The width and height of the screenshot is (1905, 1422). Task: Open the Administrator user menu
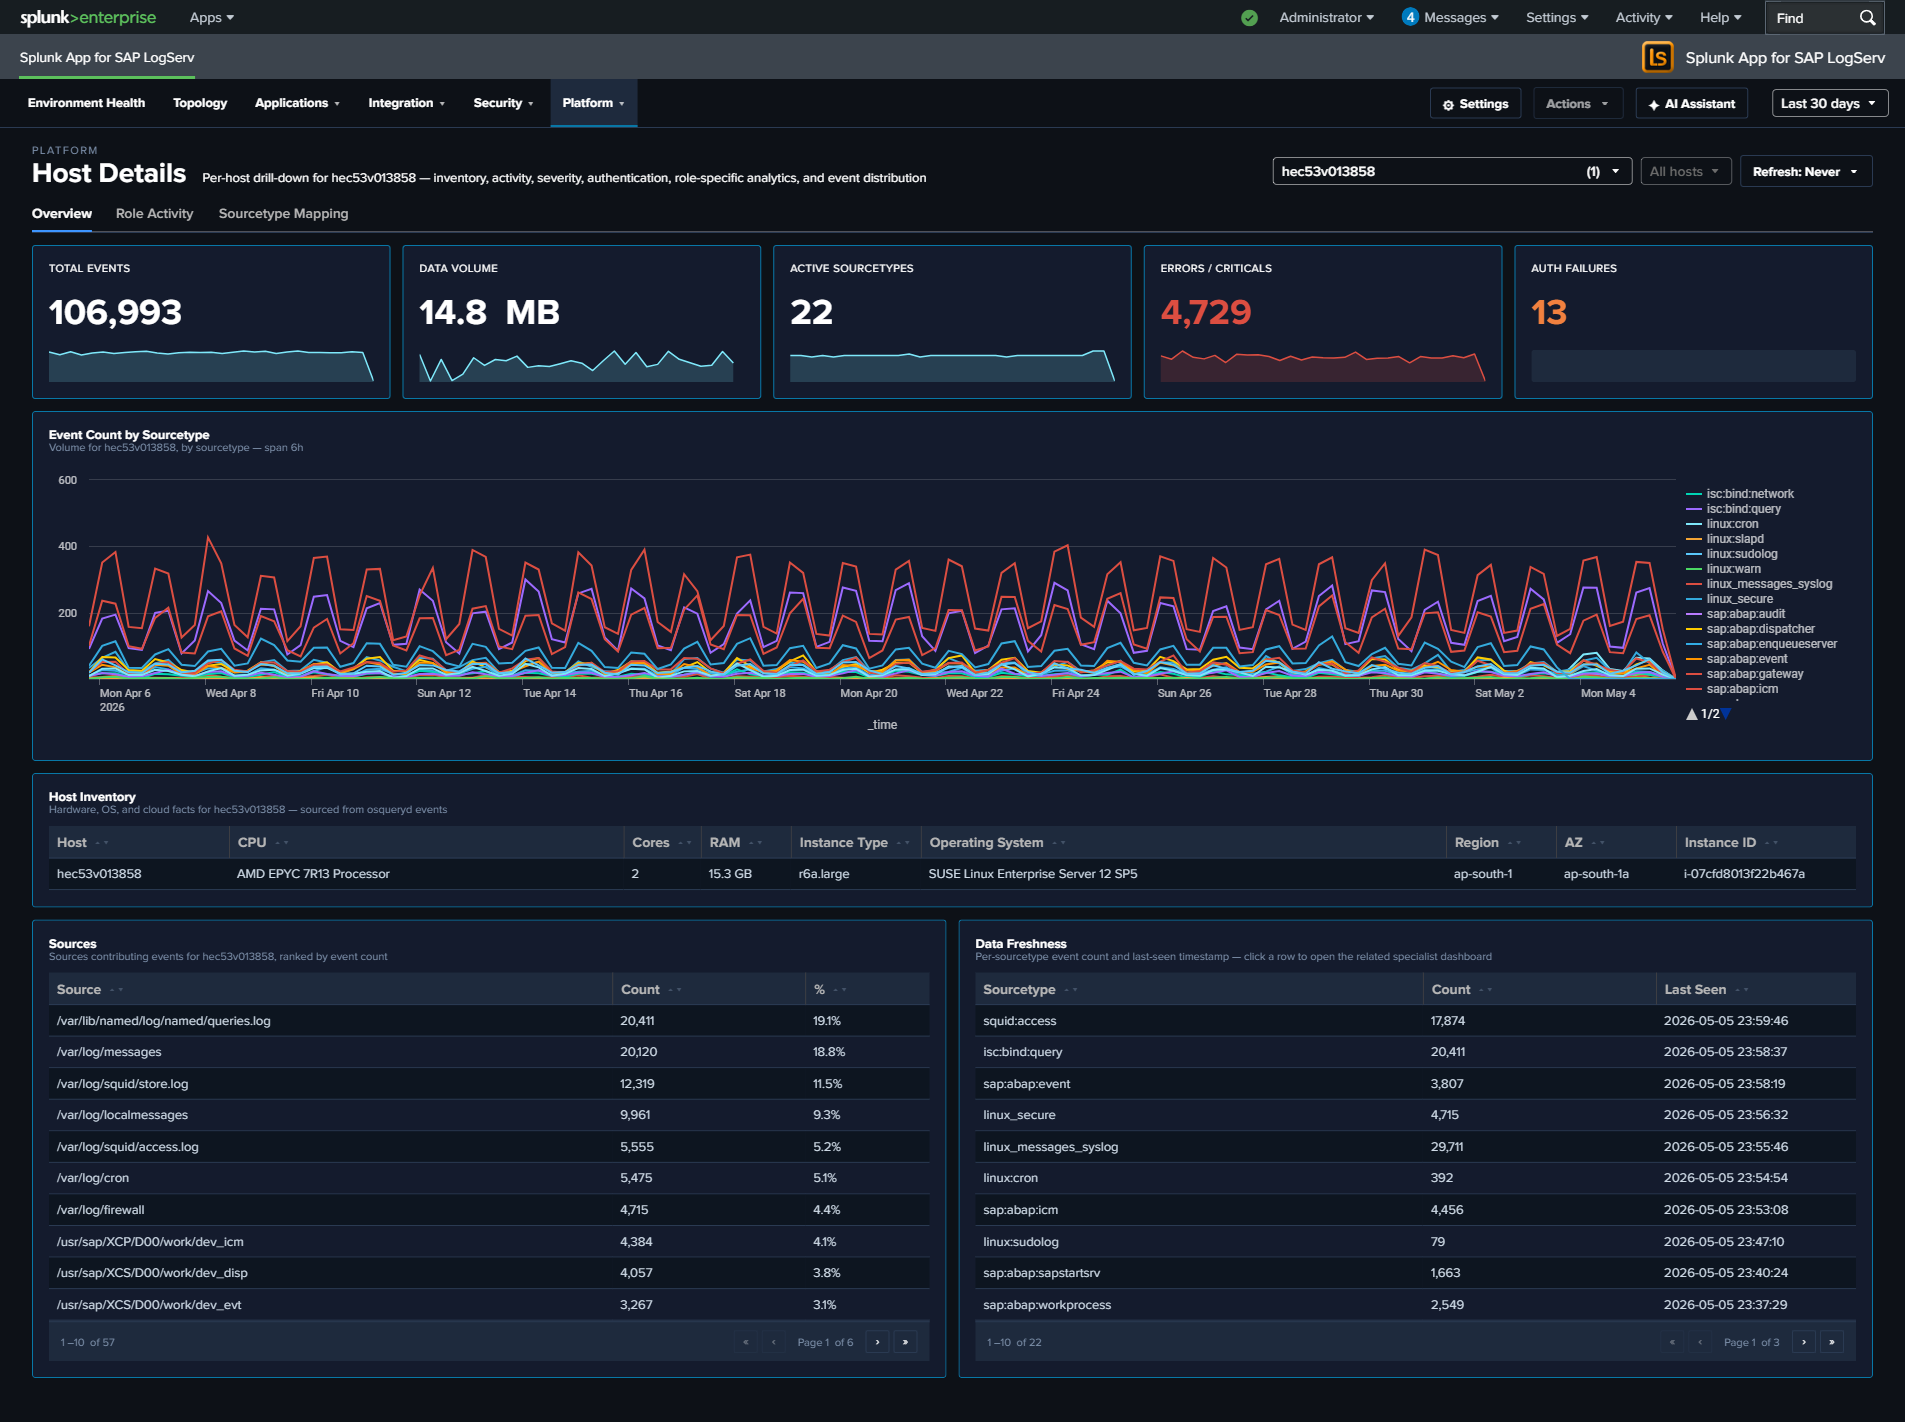click(x=1326, y=17)
